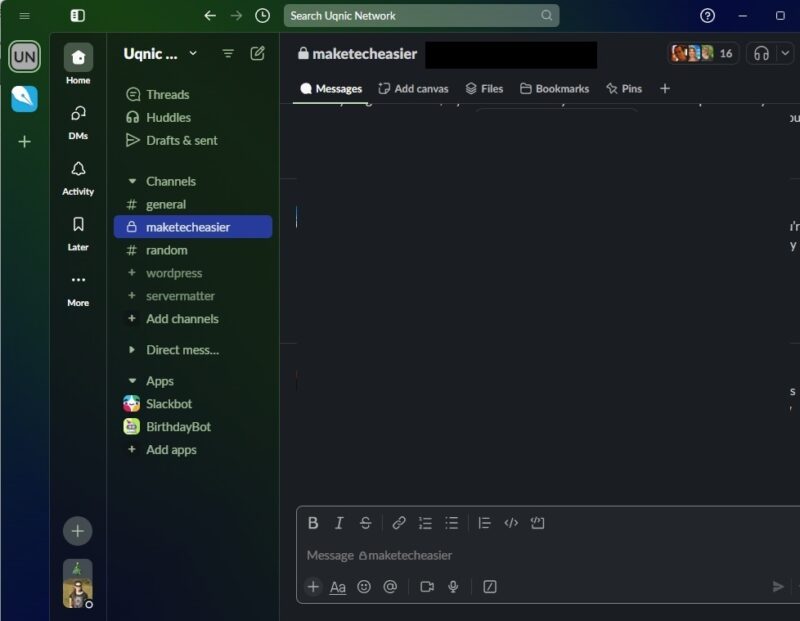Collapse the Channels section
Viewport: 800px width, 621px height.
click(x=130, y=181)
